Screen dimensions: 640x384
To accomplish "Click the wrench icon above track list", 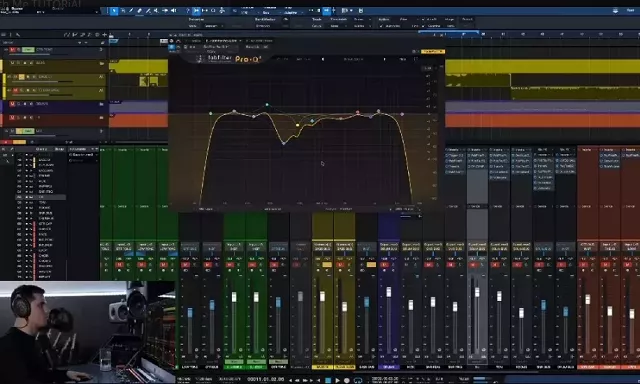I will point(18,35).
